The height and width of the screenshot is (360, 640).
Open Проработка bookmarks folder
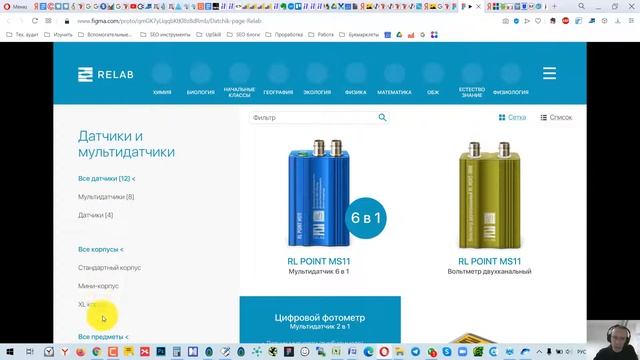tap(284, 35)
